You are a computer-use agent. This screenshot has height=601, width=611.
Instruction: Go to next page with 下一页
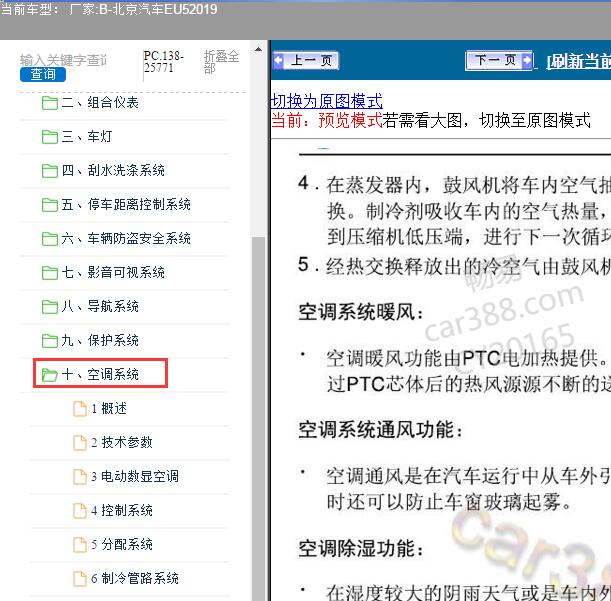pyautogui.click(x=499, y=60)
